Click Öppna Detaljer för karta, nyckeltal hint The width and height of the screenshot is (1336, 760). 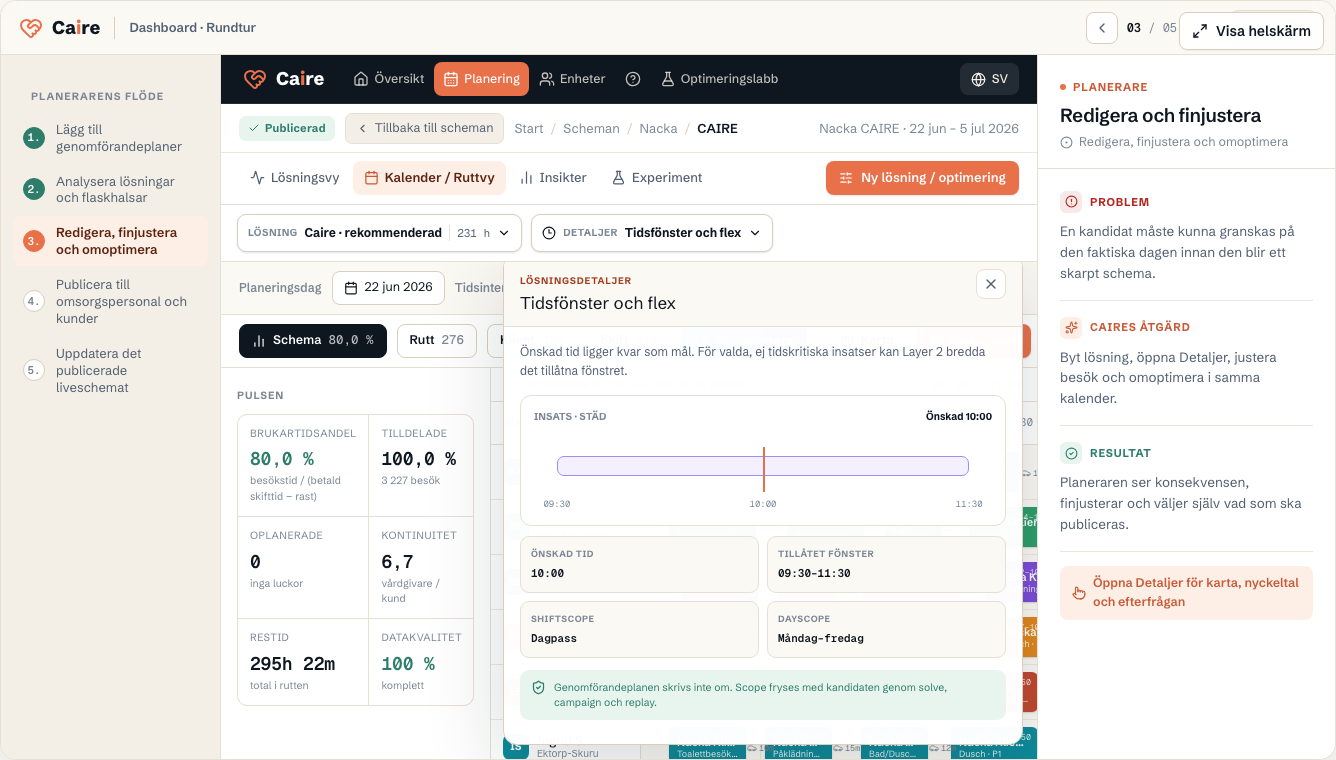point(1186,593)
